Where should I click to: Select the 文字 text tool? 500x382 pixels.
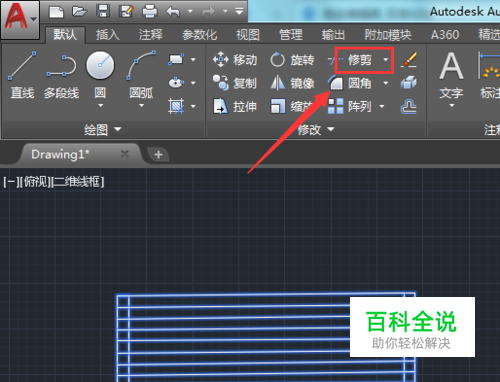pyautogui.click(x=451, y=75)
